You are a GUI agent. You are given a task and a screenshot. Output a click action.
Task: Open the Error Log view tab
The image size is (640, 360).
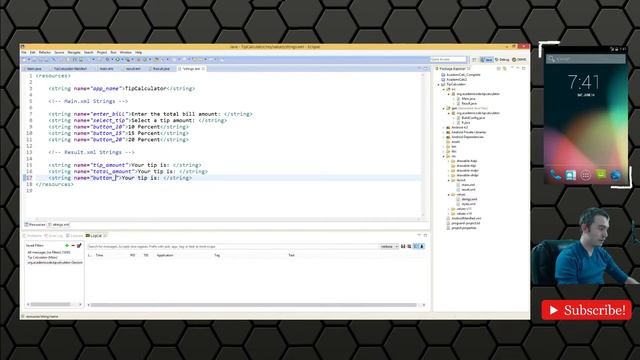(54, 236)
